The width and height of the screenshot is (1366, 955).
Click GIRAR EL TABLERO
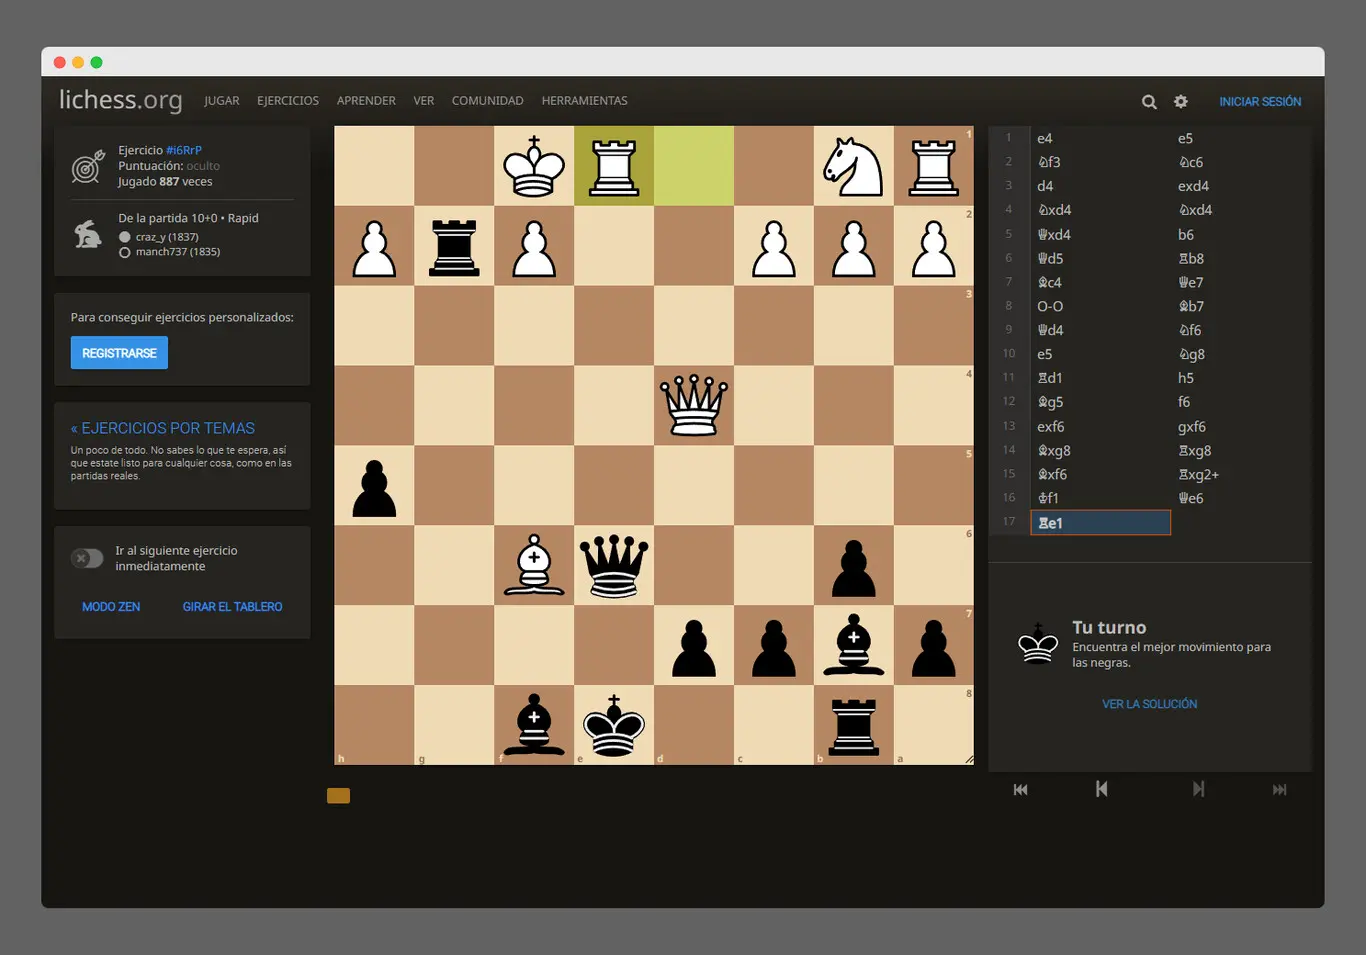232,607
